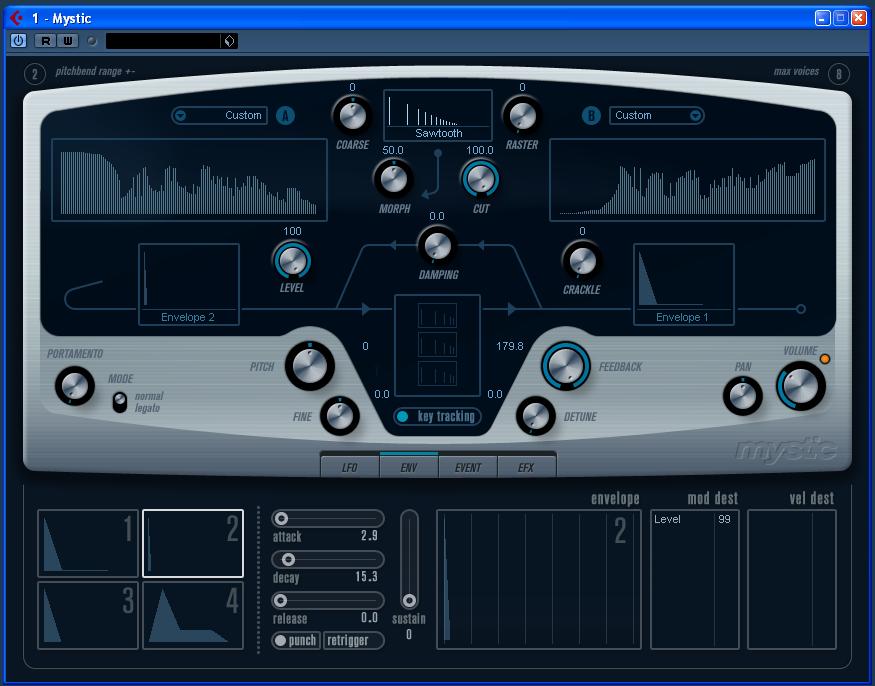Click the black preset name field
The width and height of the screenshot is (875, 686).
point(164,41)
